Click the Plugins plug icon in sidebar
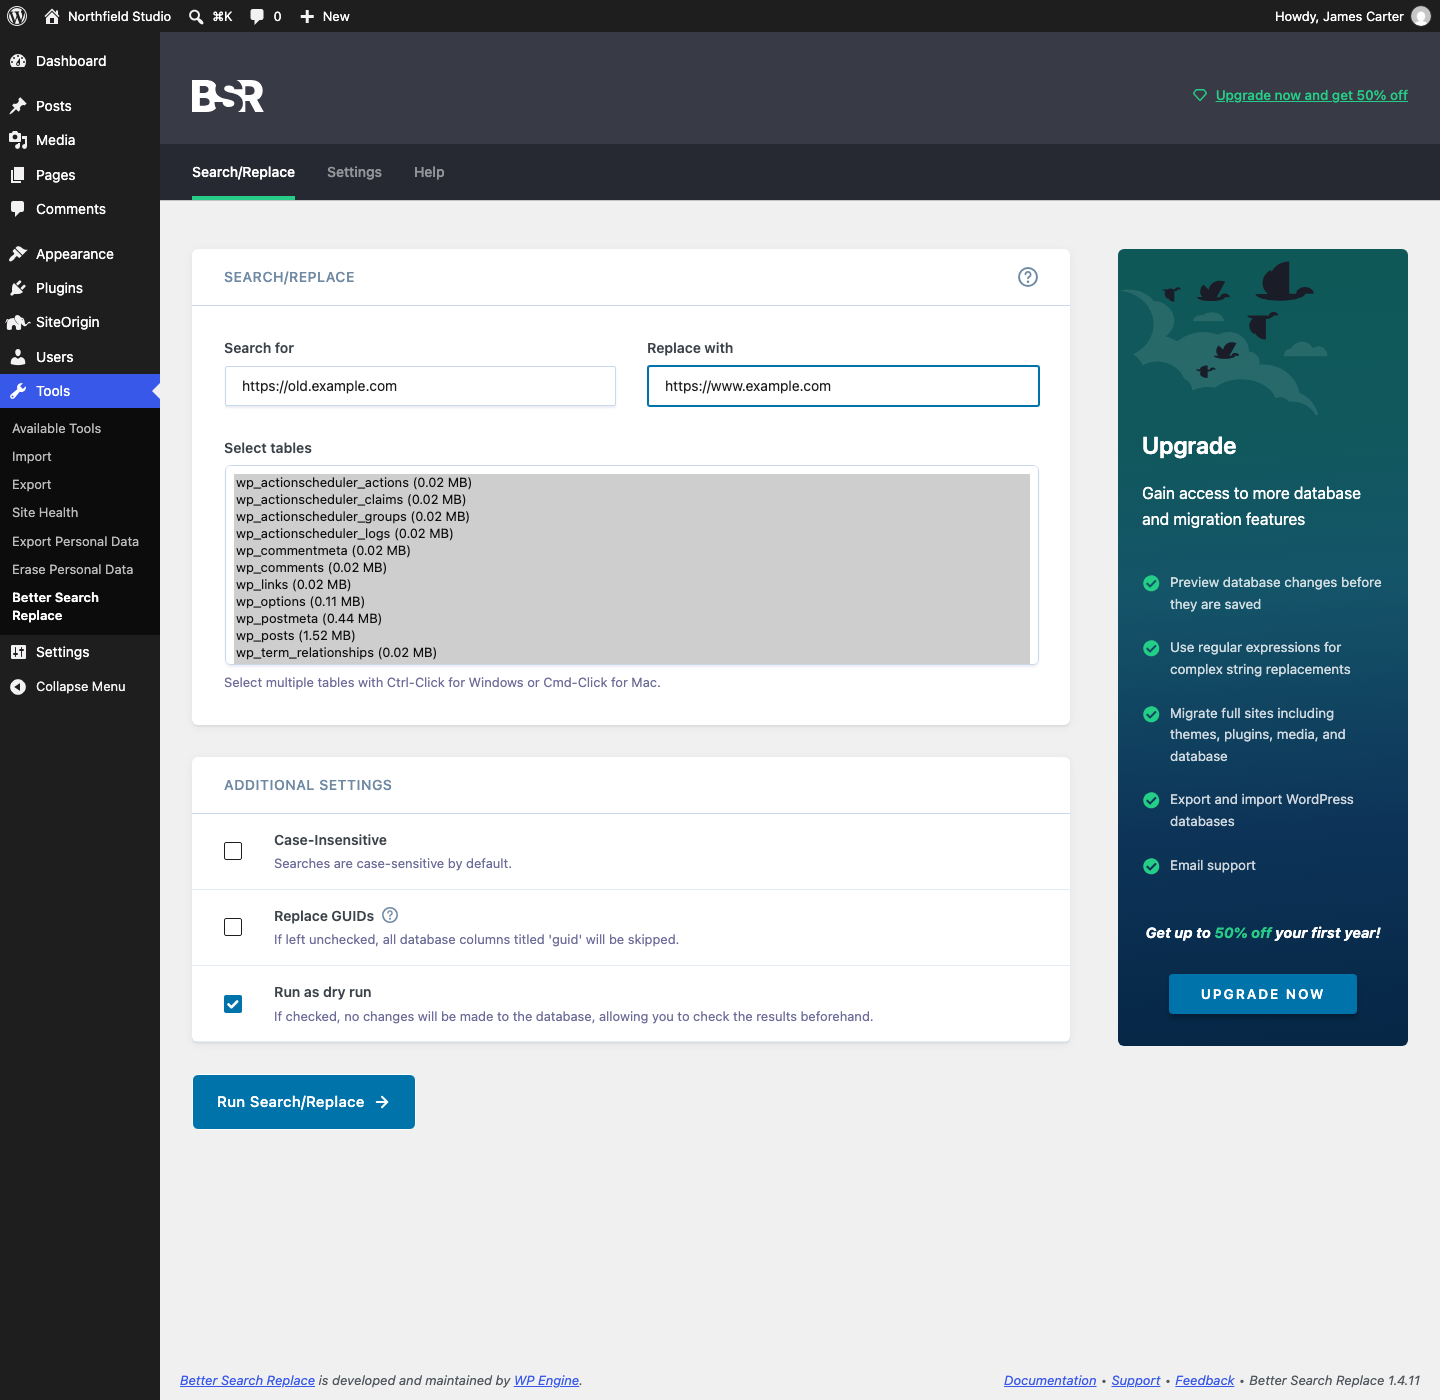The height and width of the screenshot is (1400, 1440). click(x=18, y=288)
